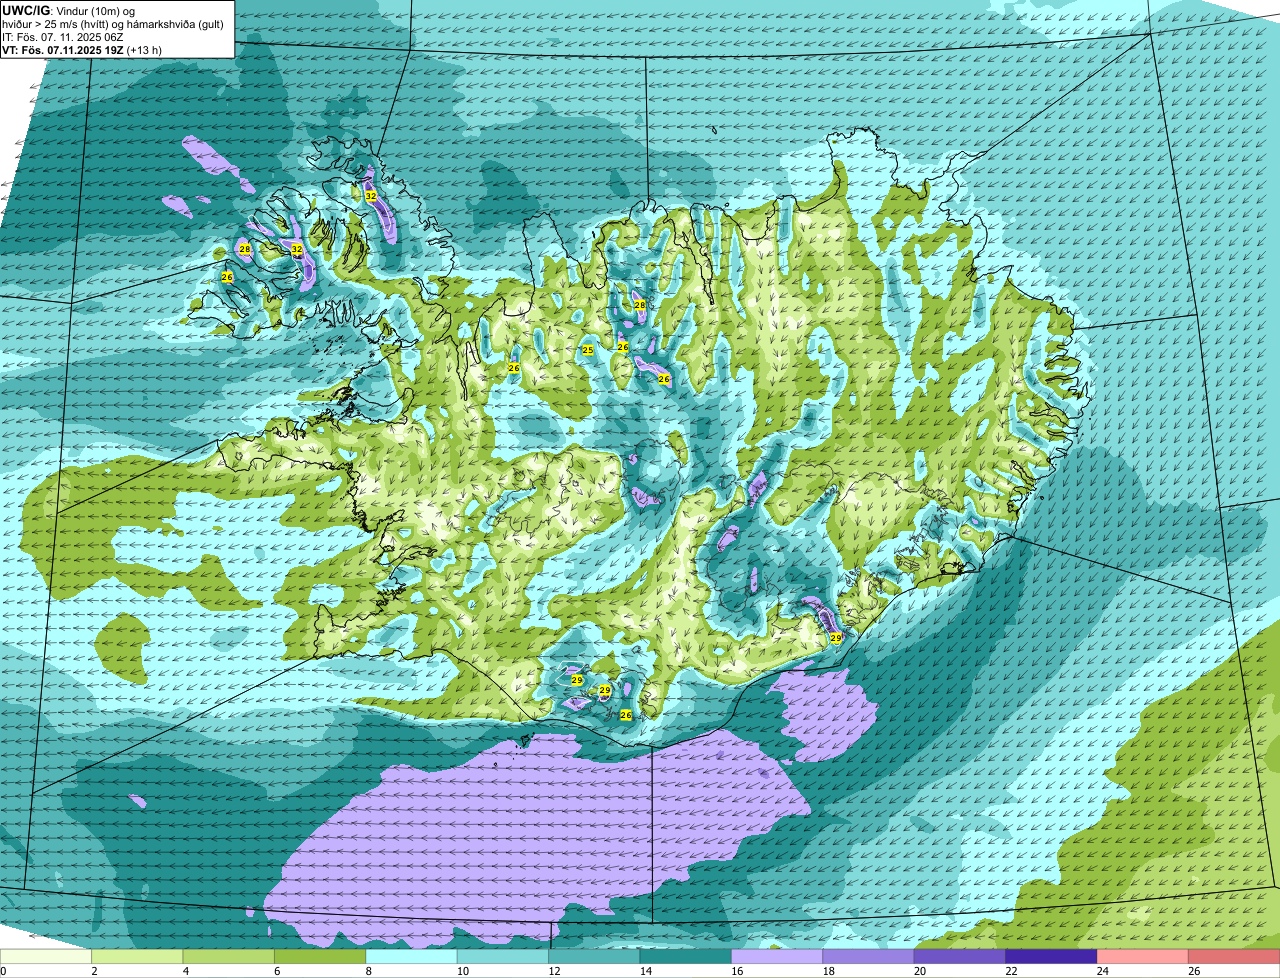Click the legend scale number 26
Viewport: 1280px width, 978px height.
click(1194, 971)
